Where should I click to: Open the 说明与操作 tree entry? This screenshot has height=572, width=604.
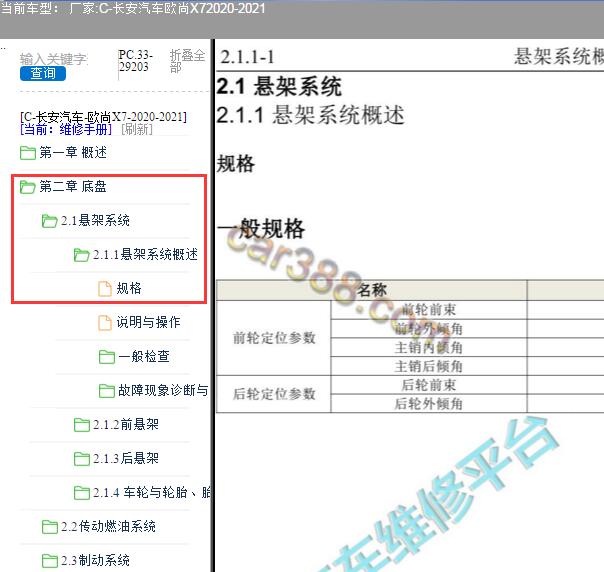pyautogui.click(x=148, y=322)
